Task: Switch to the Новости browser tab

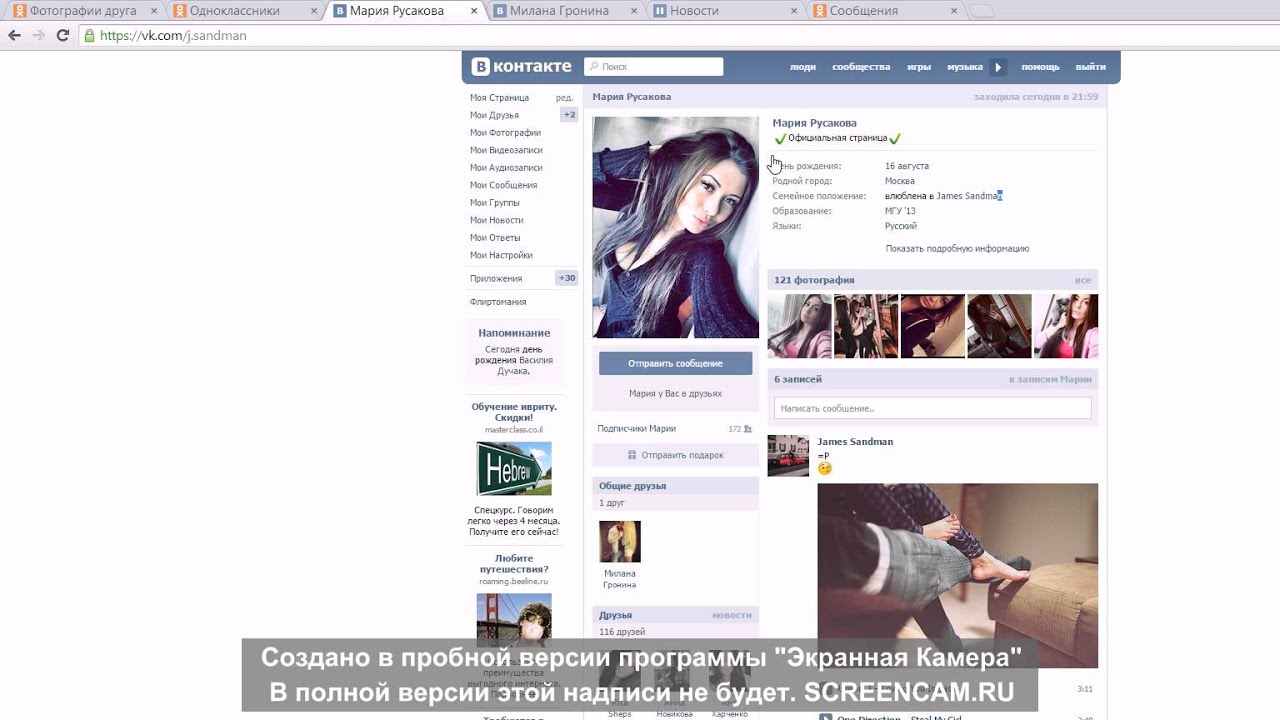Action: [x=720, y=11]
